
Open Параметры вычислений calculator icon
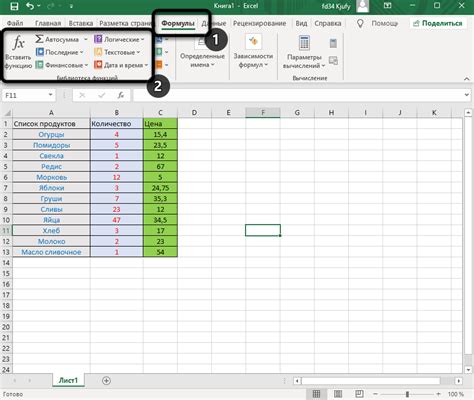point(304,43)
